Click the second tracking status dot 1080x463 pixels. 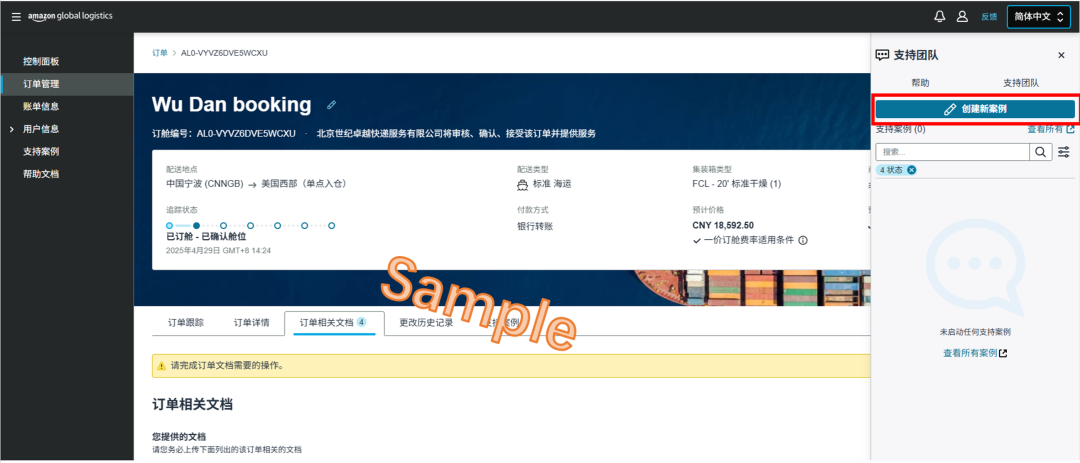pyautogui.click(x=196, y=225)
